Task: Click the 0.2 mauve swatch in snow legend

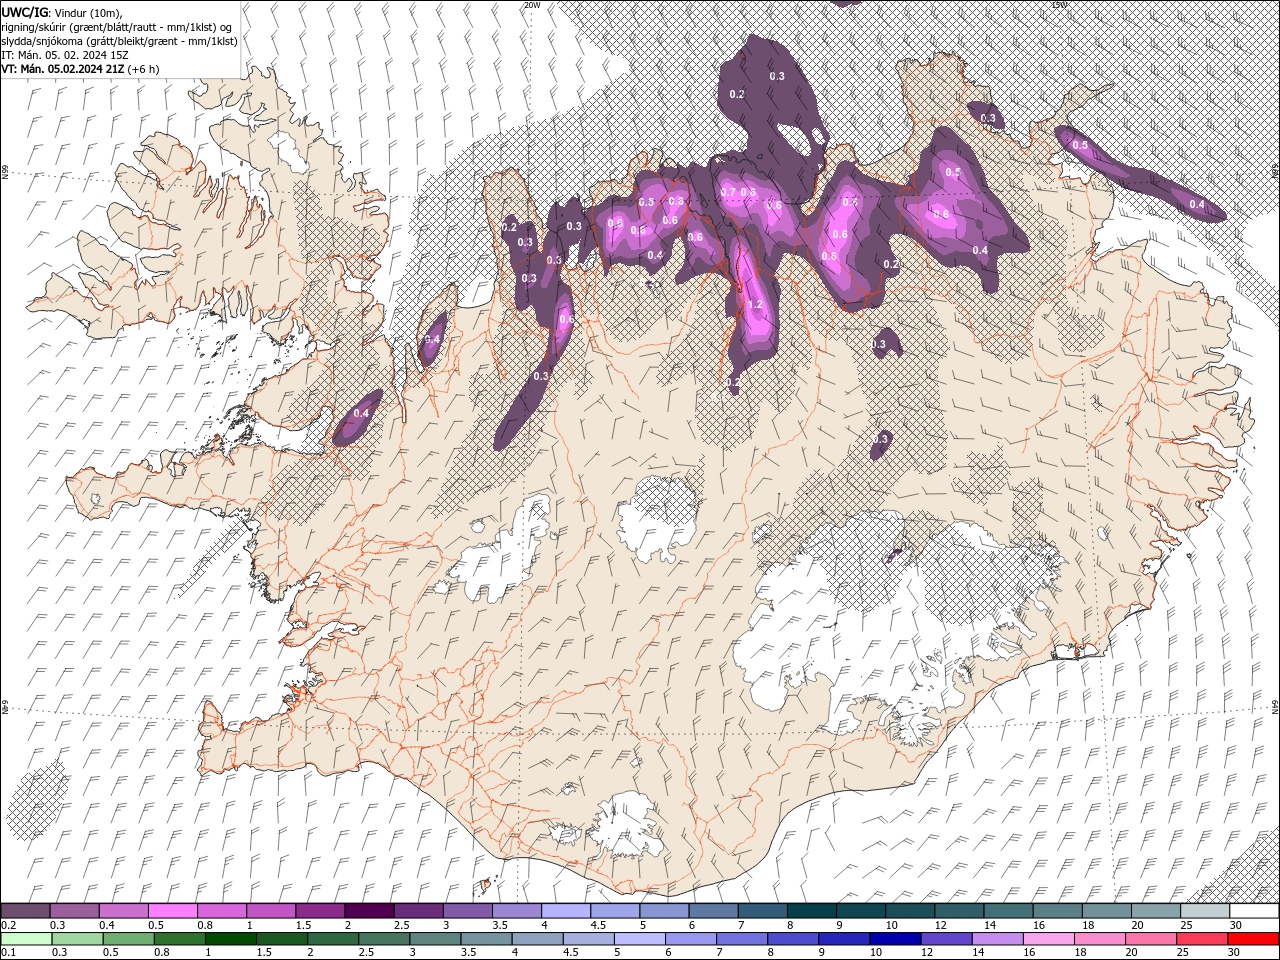Action: 25,911
